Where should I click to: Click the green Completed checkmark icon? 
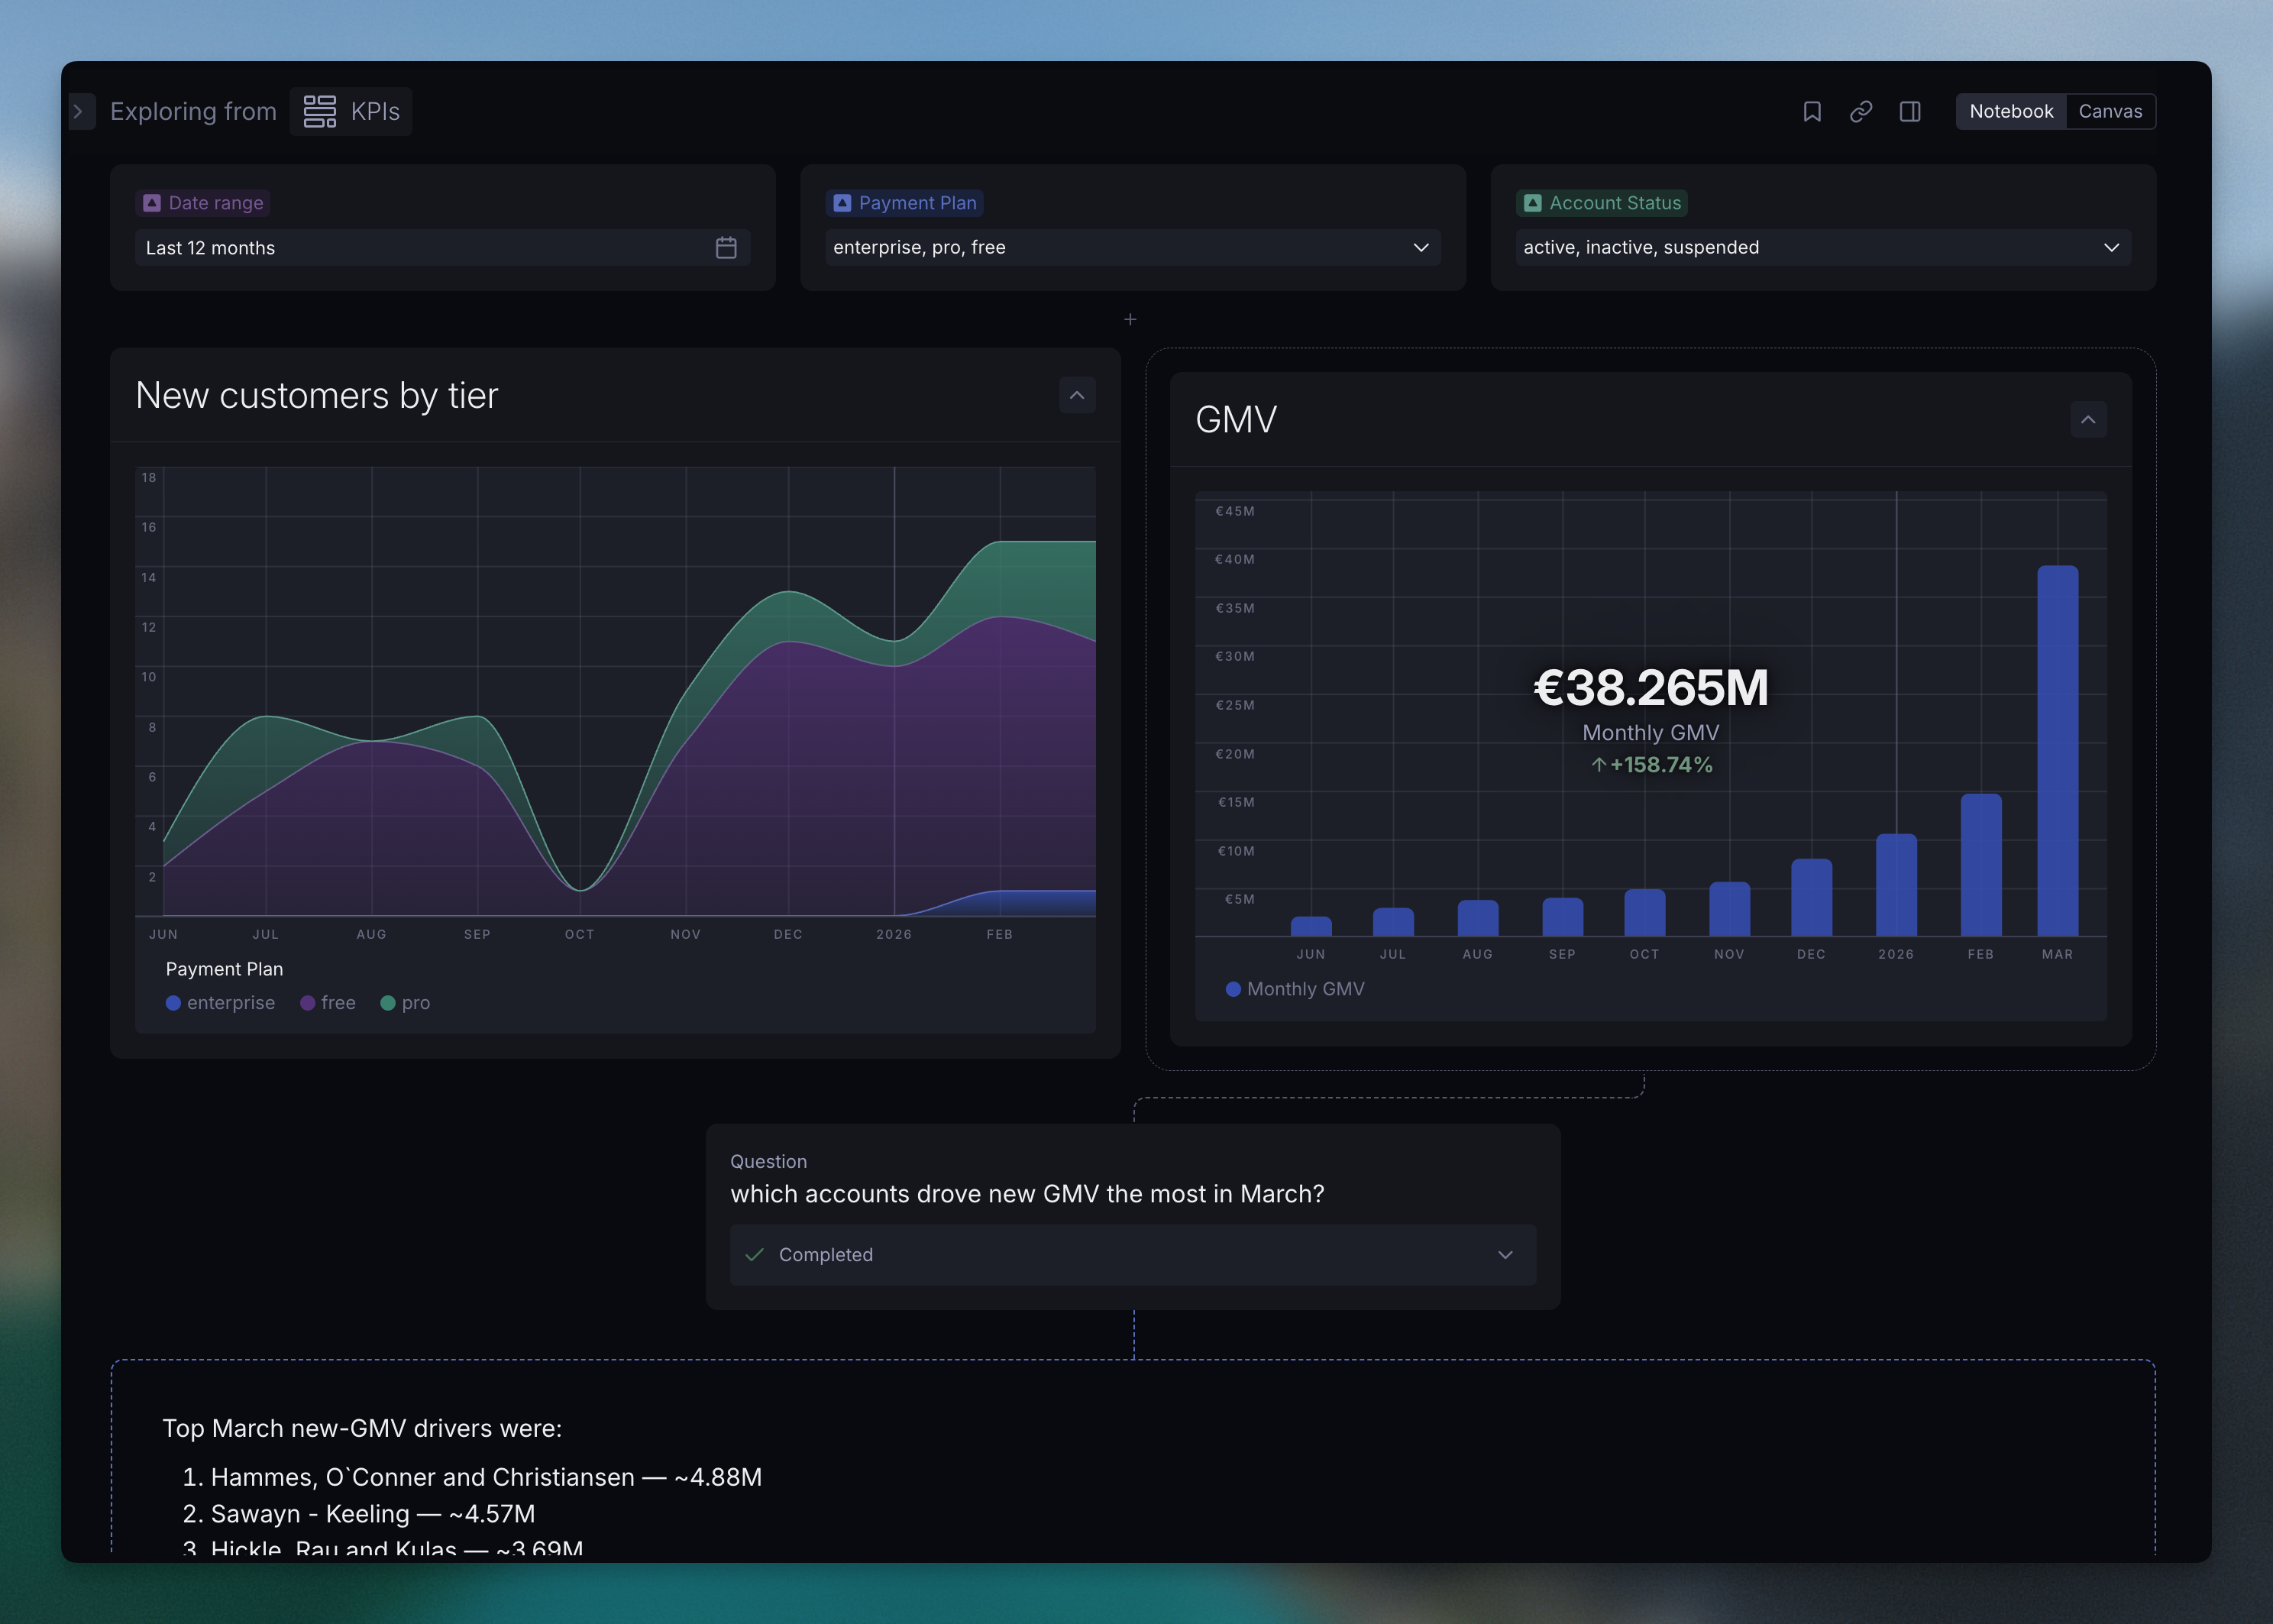tap(755, 1255)
